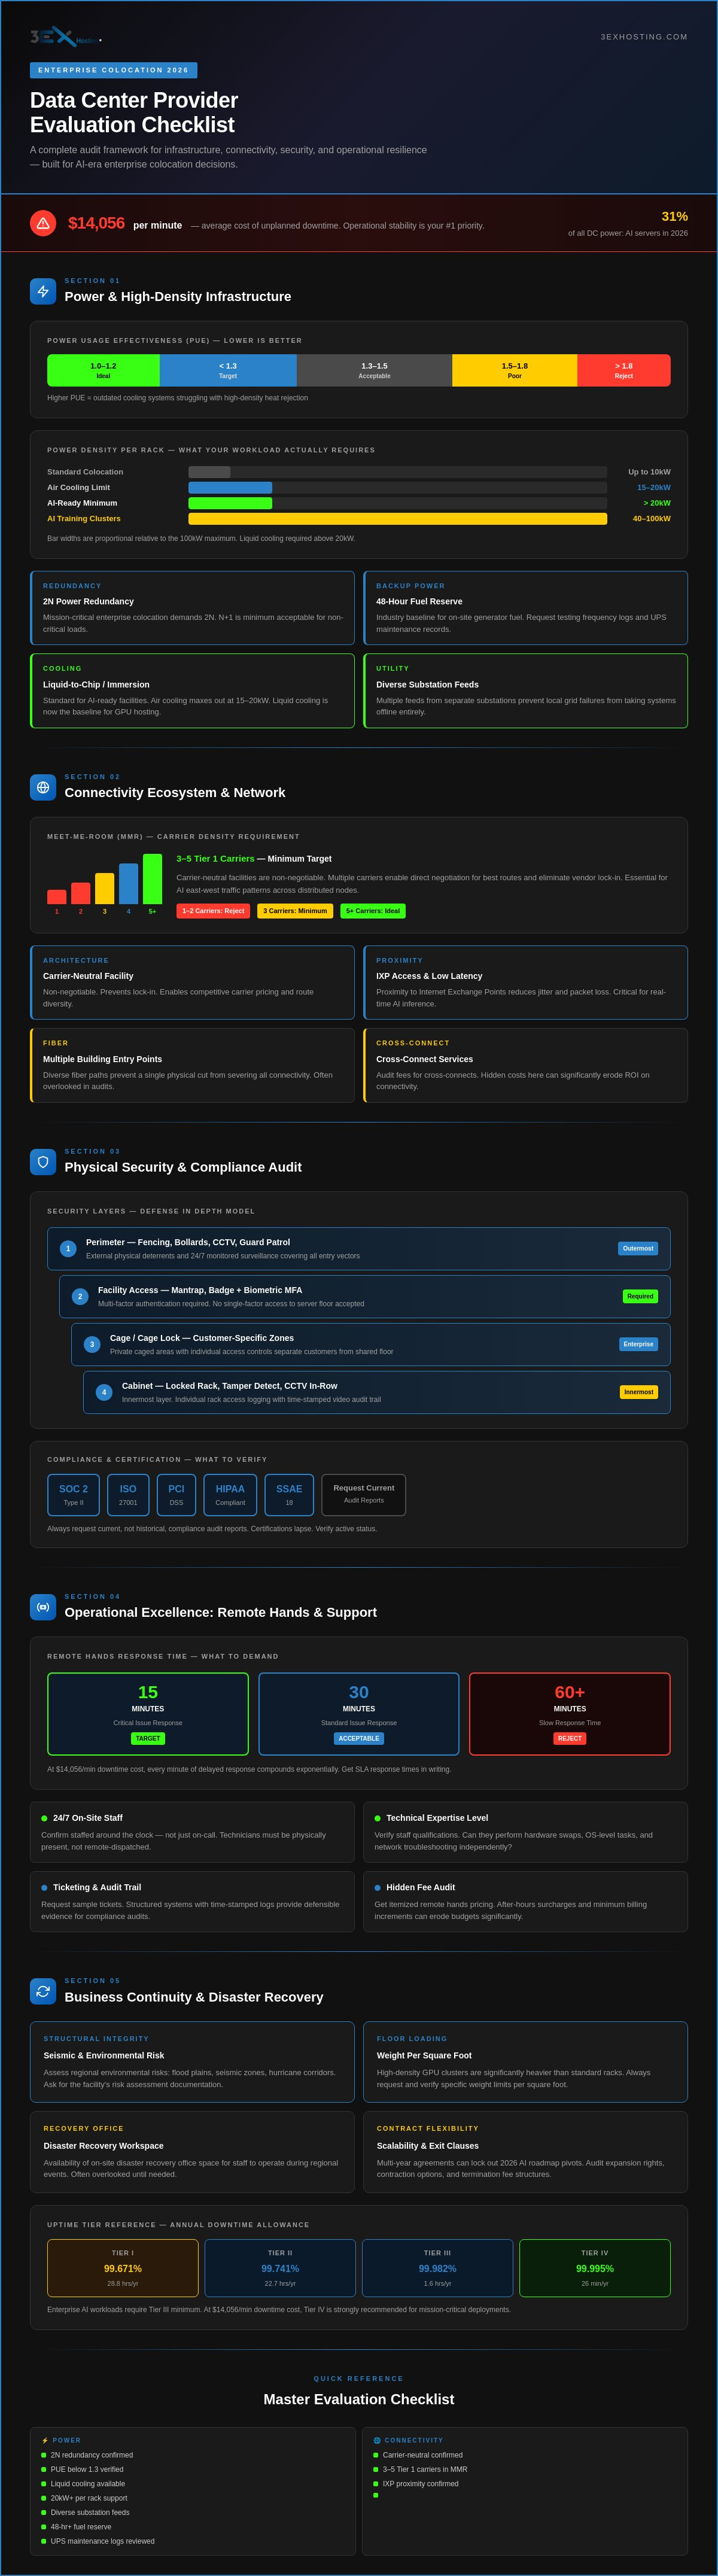Screen dimensions: 718x2576
Task: Click the Enterprise Colocation 2026 badge
Action: [x=113, y=70]
